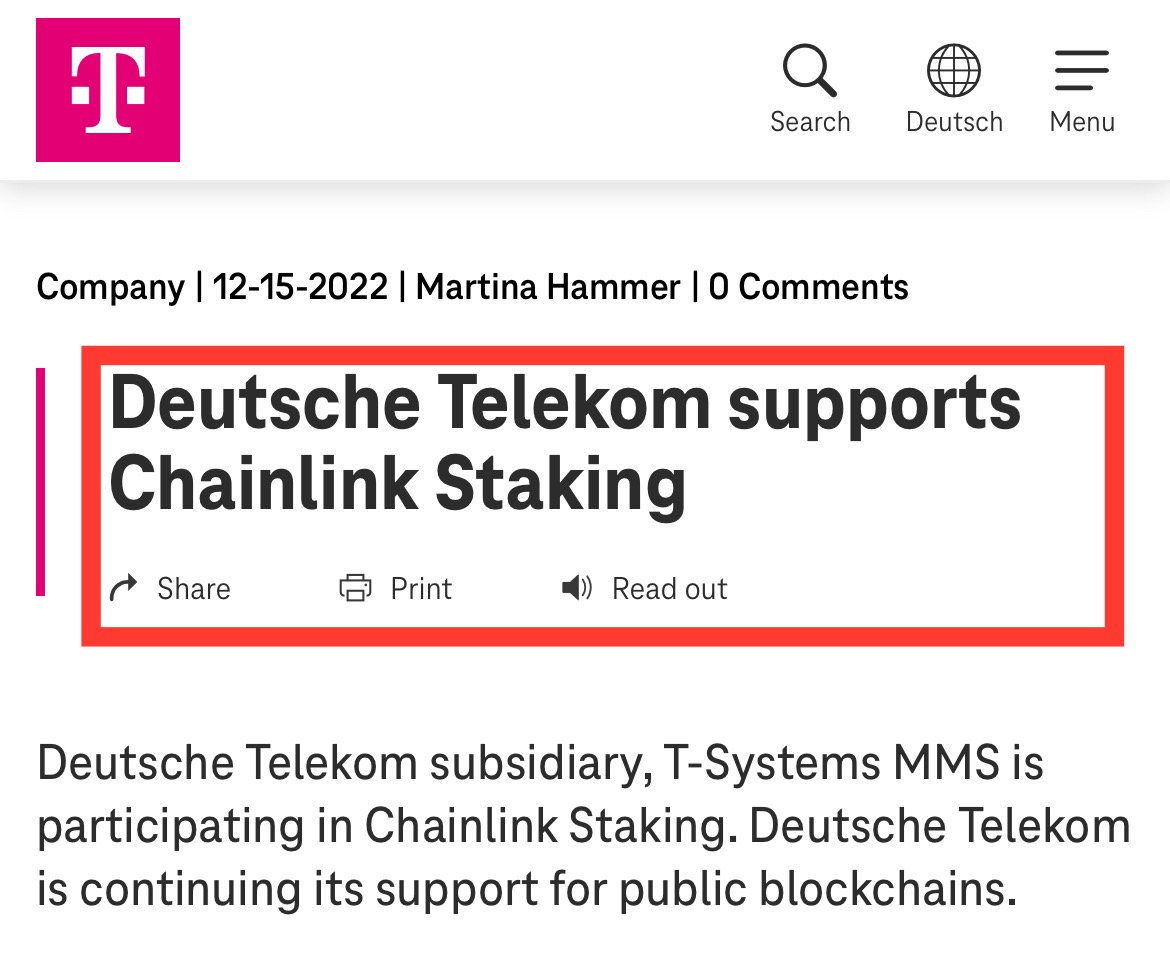Click the share arrow icon
1170x969 pixels.
click(124, 589)
